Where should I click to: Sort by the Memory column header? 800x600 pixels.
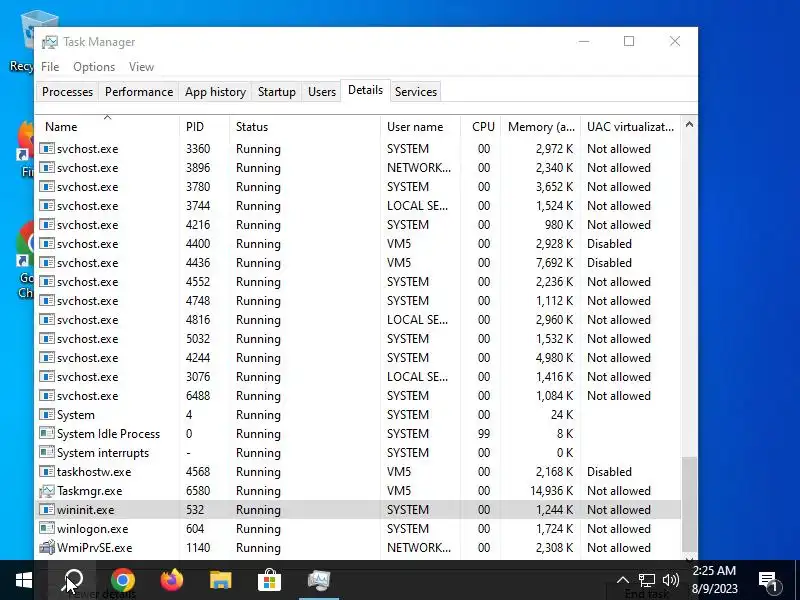541,127
